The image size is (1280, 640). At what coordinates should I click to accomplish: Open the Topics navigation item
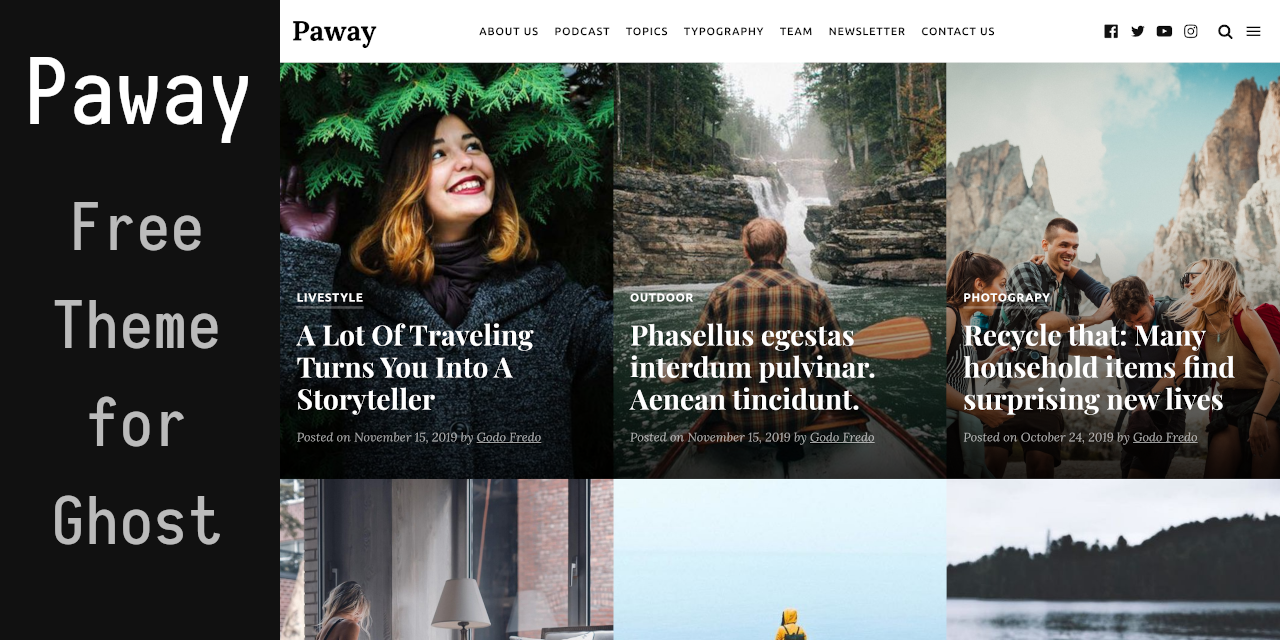(647, 31)
